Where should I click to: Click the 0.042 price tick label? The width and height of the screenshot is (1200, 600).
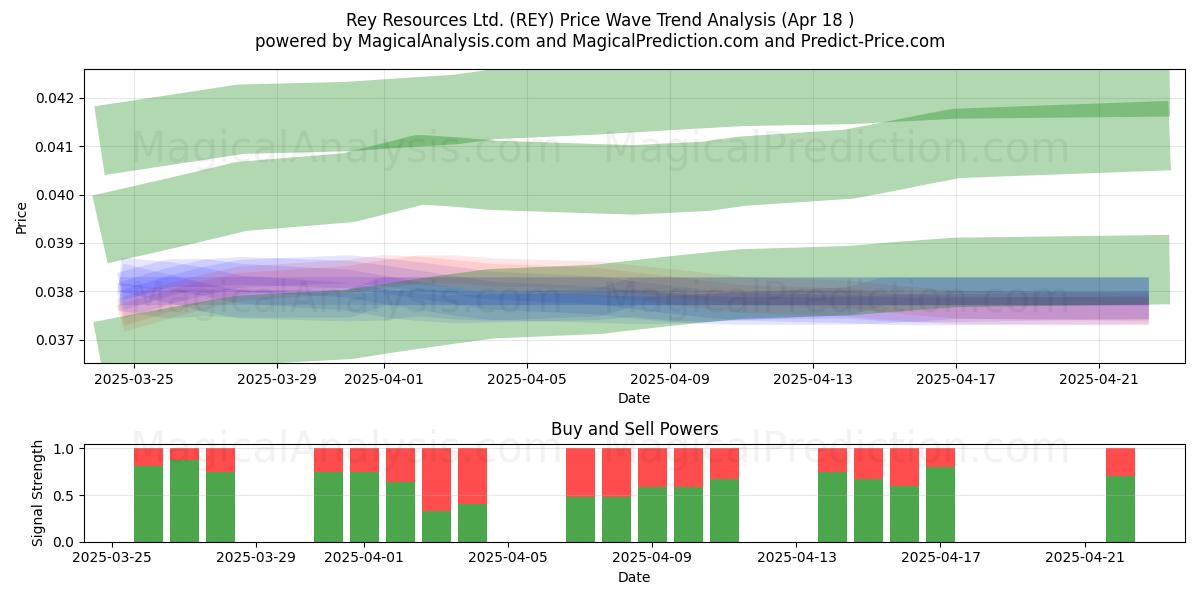tap(56, 98)
